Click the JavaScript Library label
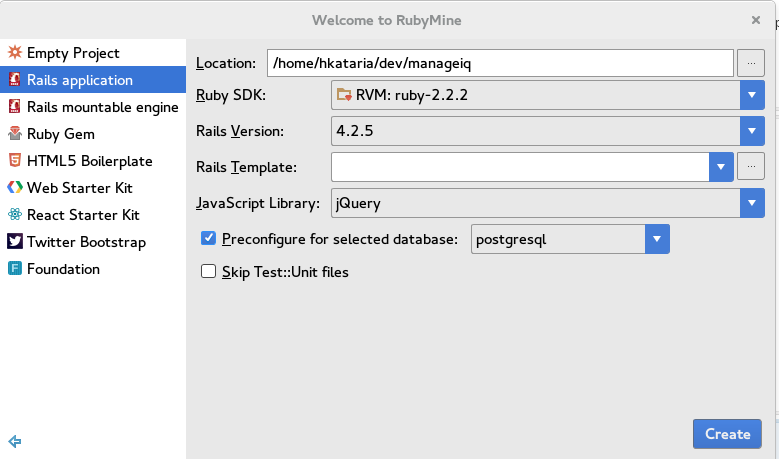 click(x=258, y=203)
